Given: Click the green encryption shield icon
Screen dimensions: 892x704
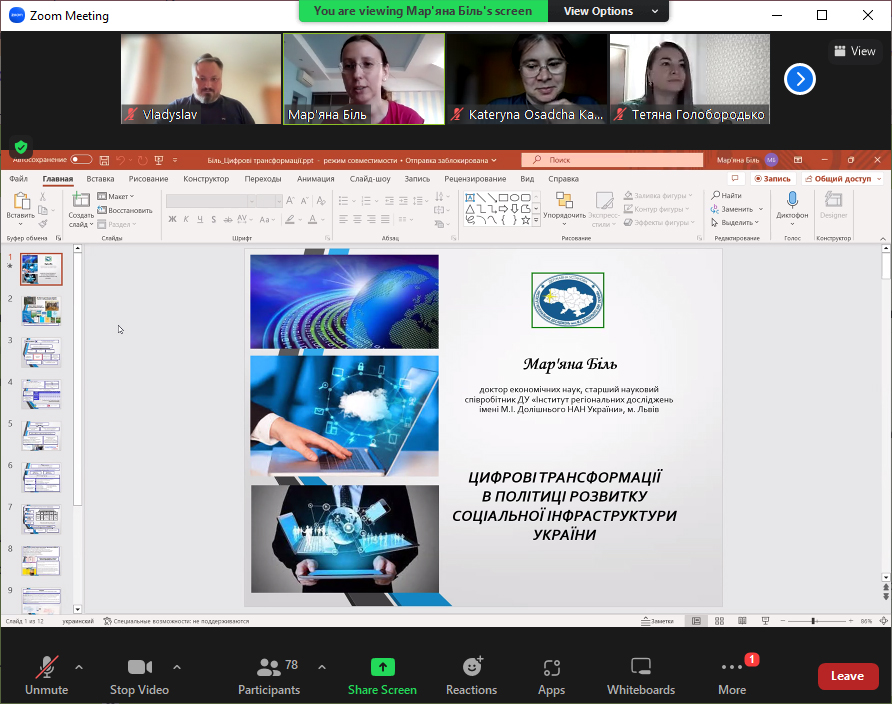Looking at the screenshot, I should click(x=21, y=147).
